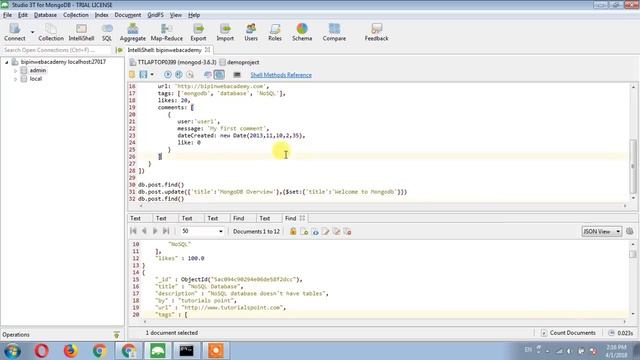Open the Document menu
Image resolution: width=640 pixels, height=360 pixels.
coord(128,15)
